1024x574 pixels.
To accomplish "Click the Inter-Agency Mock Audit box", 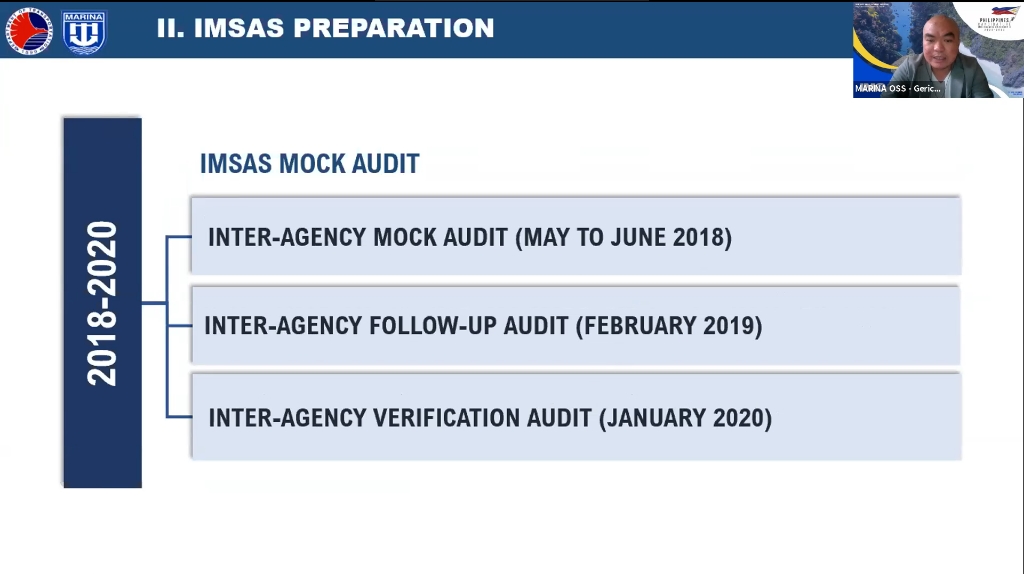I will click(x=575, y=236).
